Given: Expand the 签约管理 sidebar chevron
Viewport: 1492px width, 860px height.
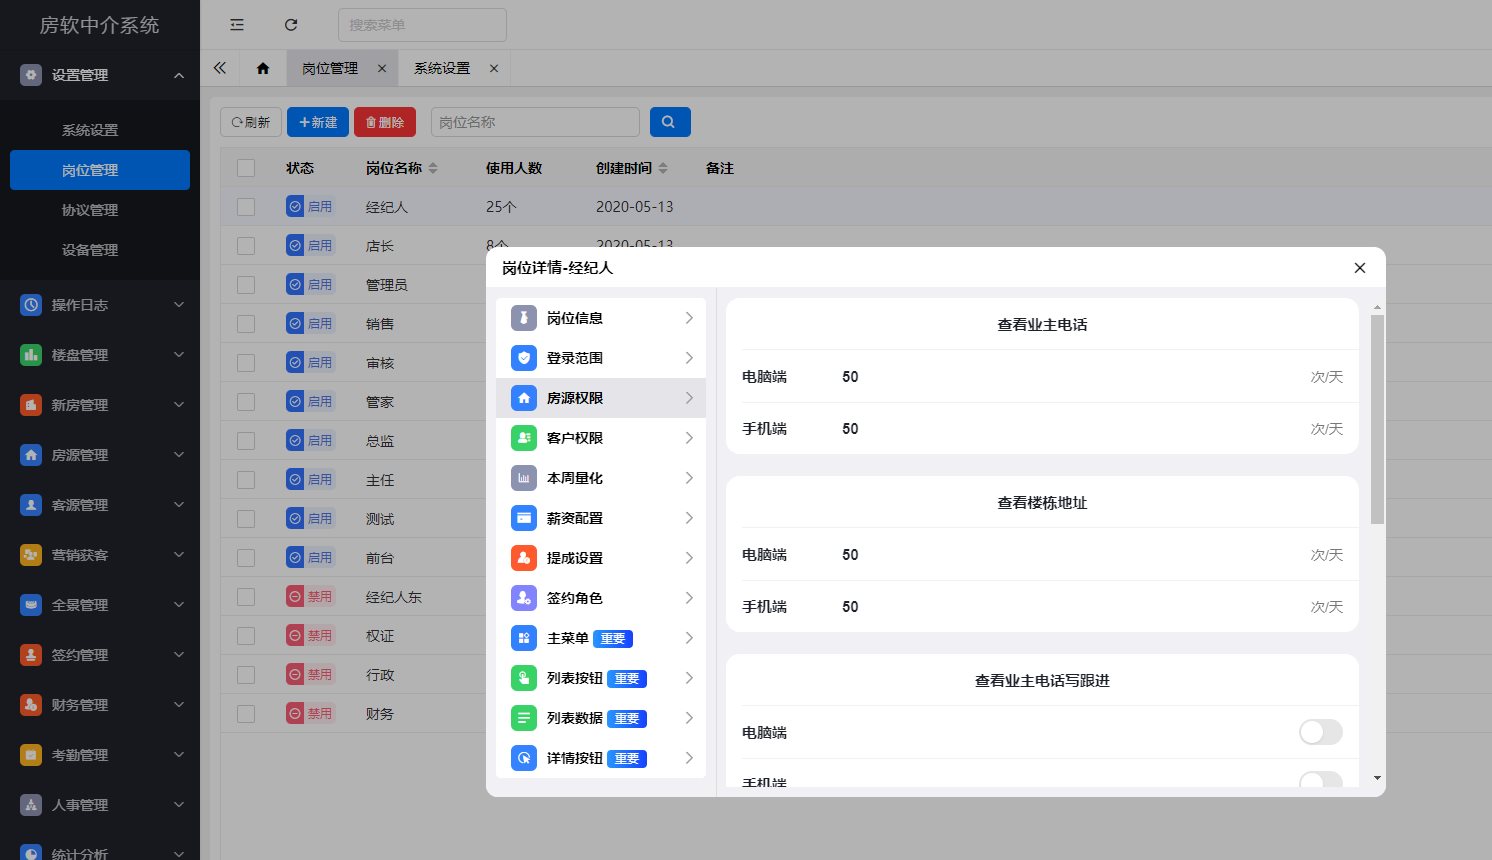Looking at the screenshot, I should click(x=179, y=655).
